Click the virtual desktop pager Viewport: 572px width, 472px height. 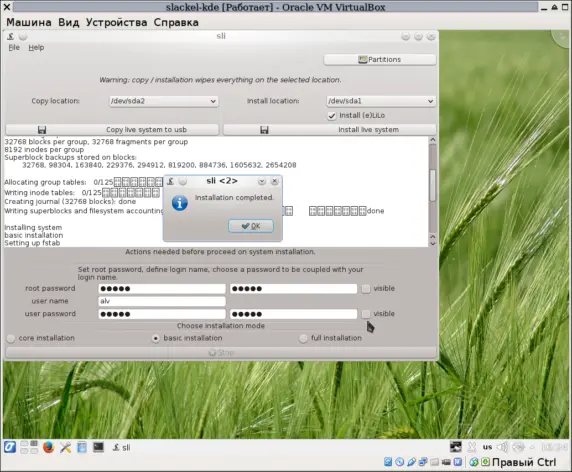(x=29, y=447)
